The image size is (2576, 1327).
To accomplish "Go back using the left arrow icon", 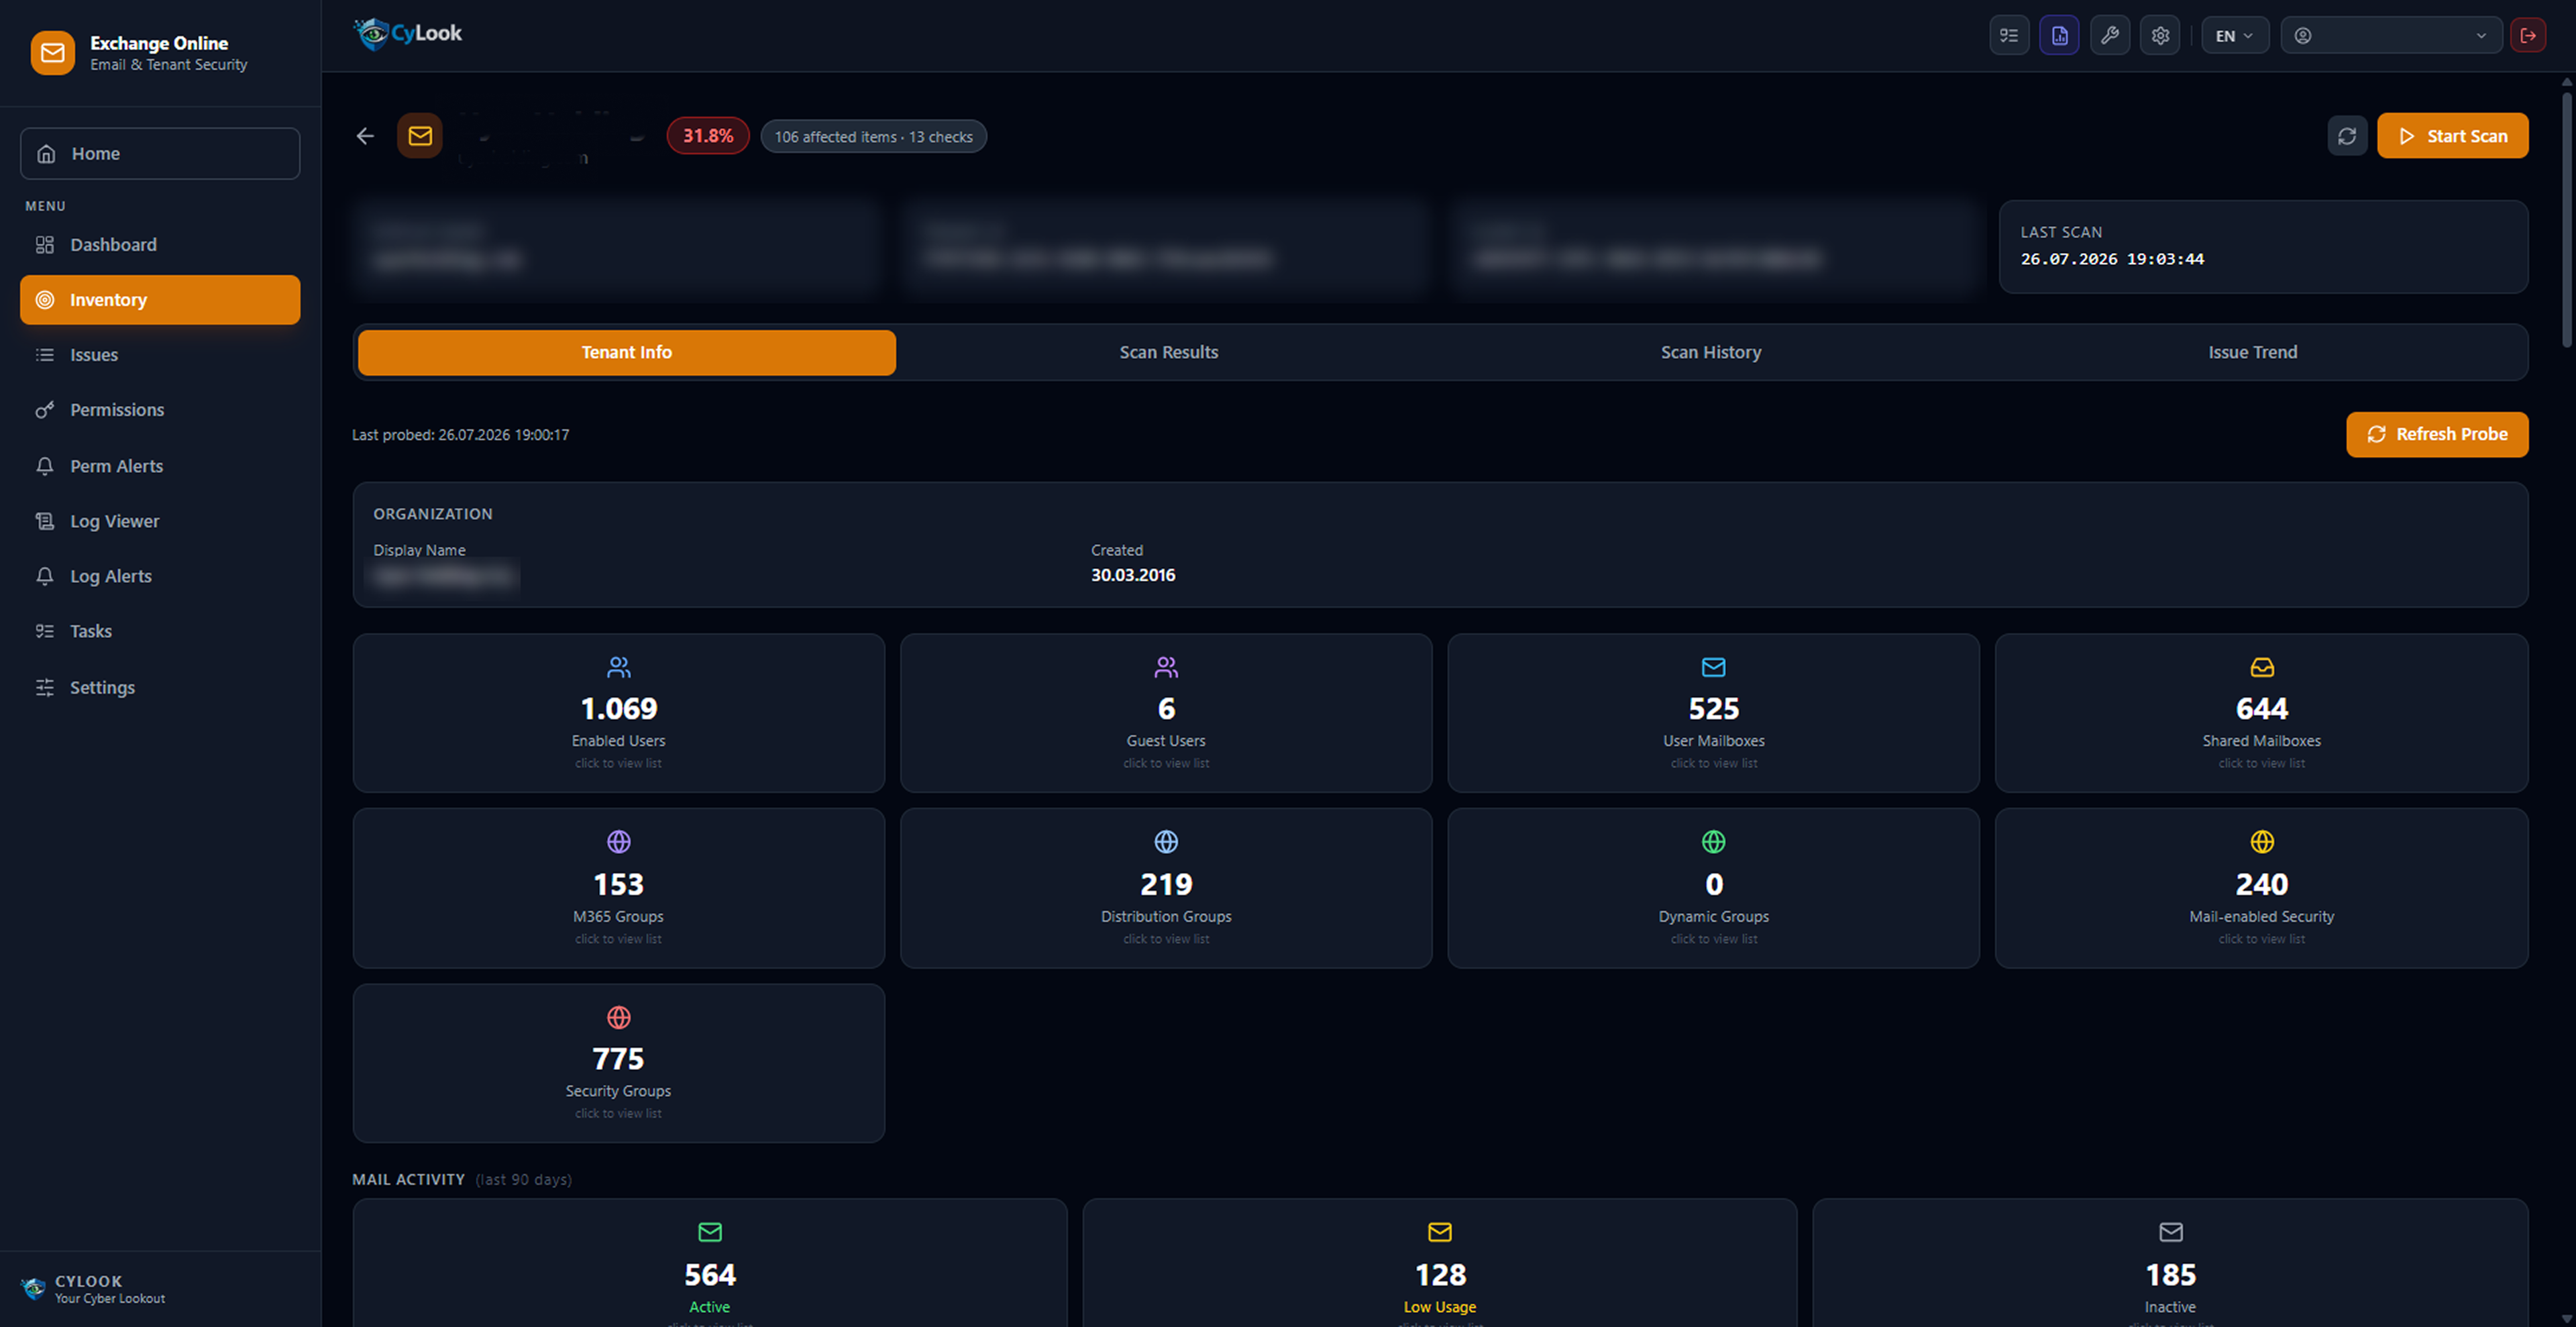I will (x=365, y=136).
